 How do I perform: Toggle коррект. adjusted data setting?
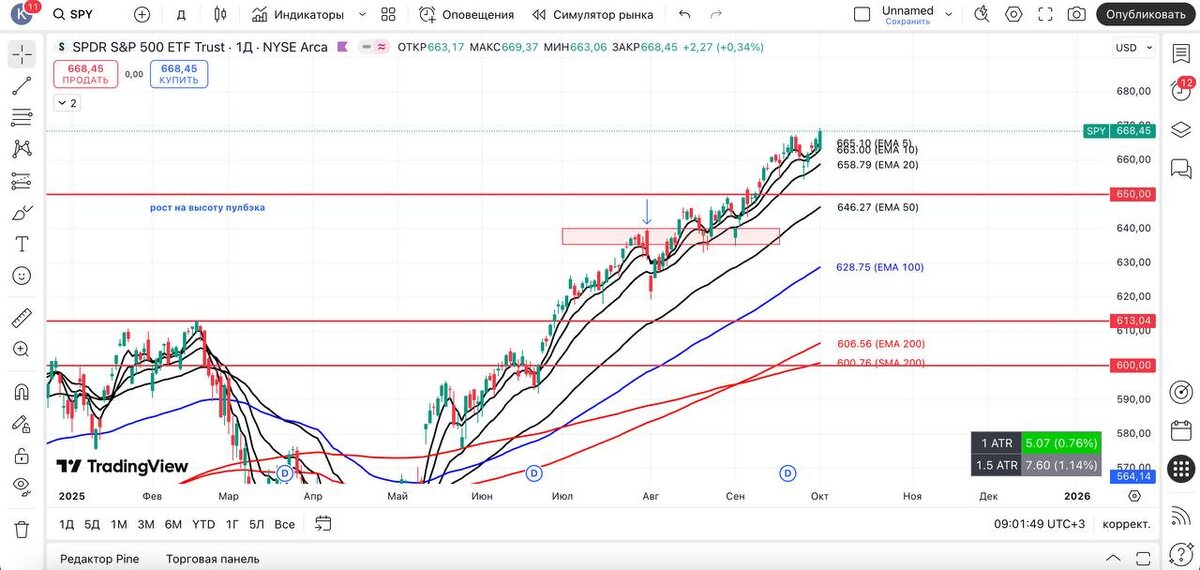click(x=1126, y=524)
